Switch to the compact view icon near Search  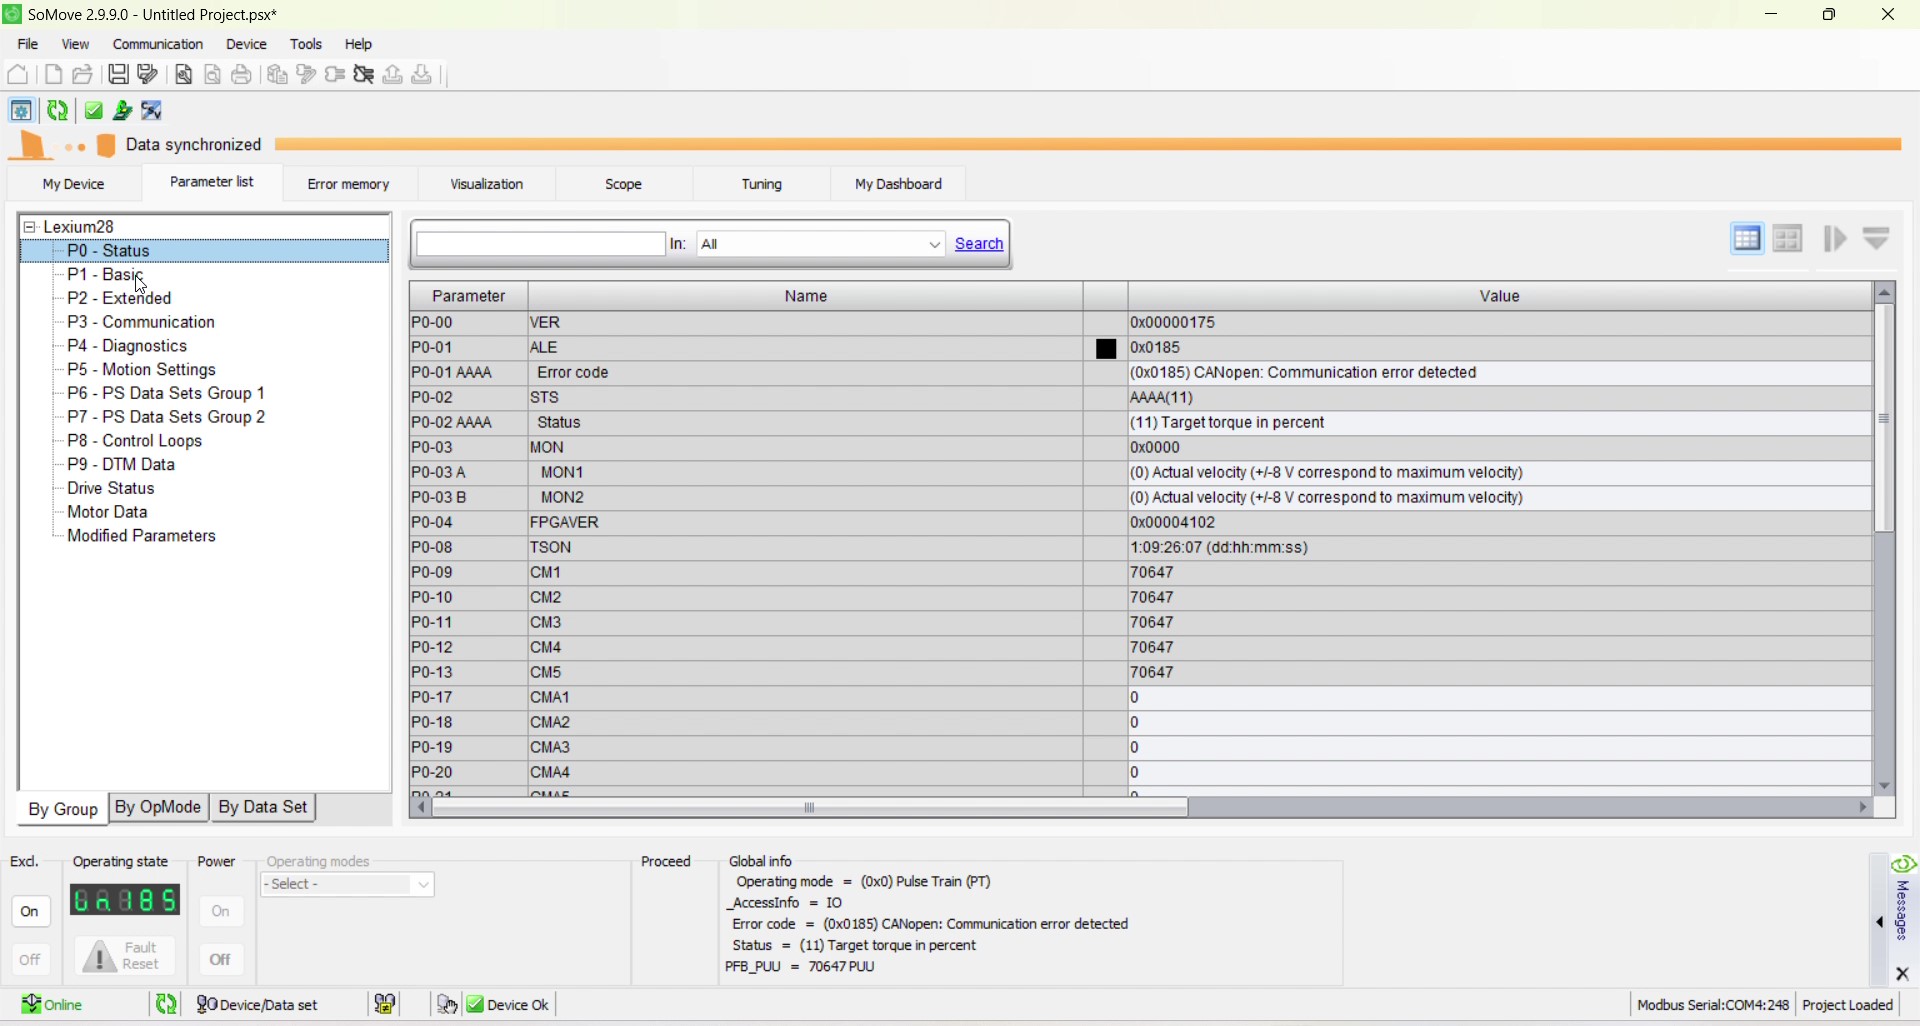pyautogui.click(x=1789, y=238)
